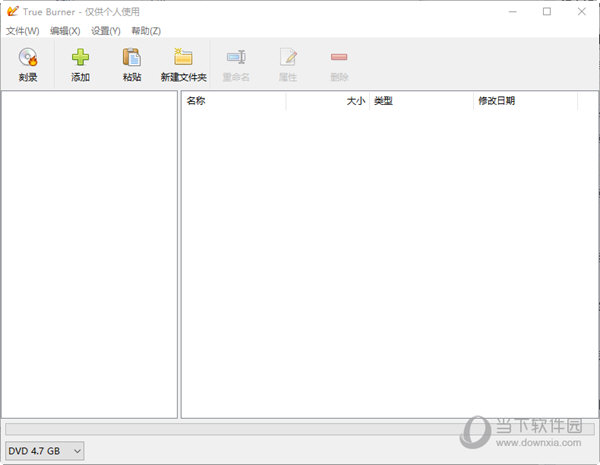Click the red minus Delete (删除) icon

(339, 57)
